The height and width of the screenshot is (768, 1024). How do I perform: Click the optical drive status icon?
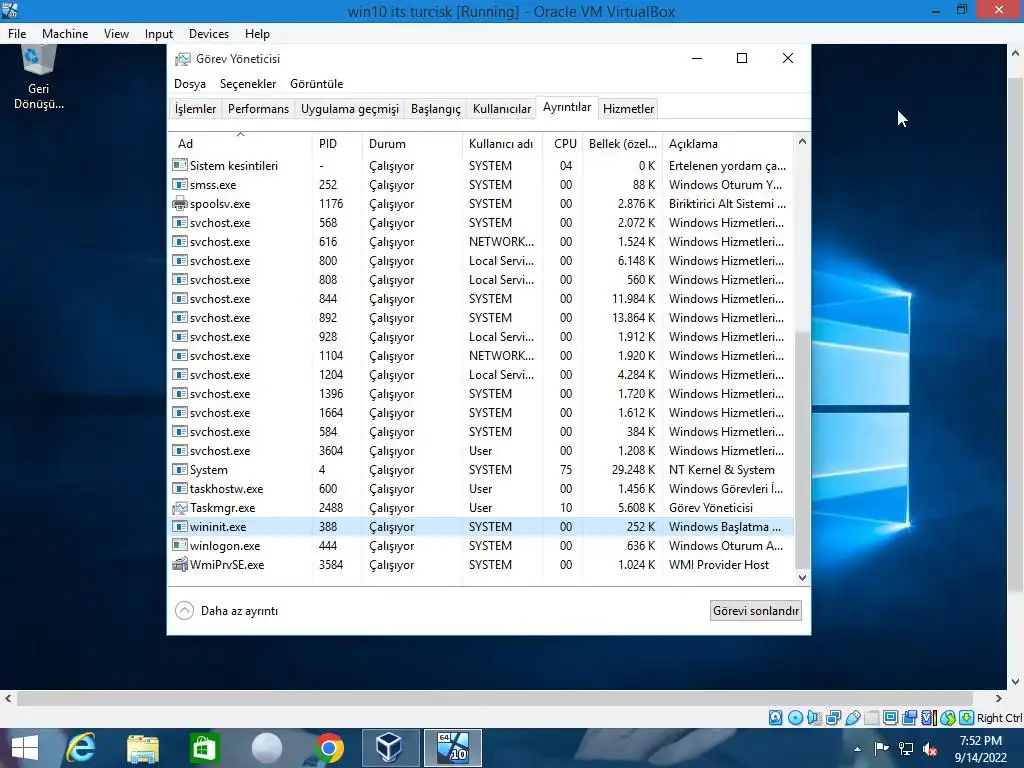pos(795,718)
